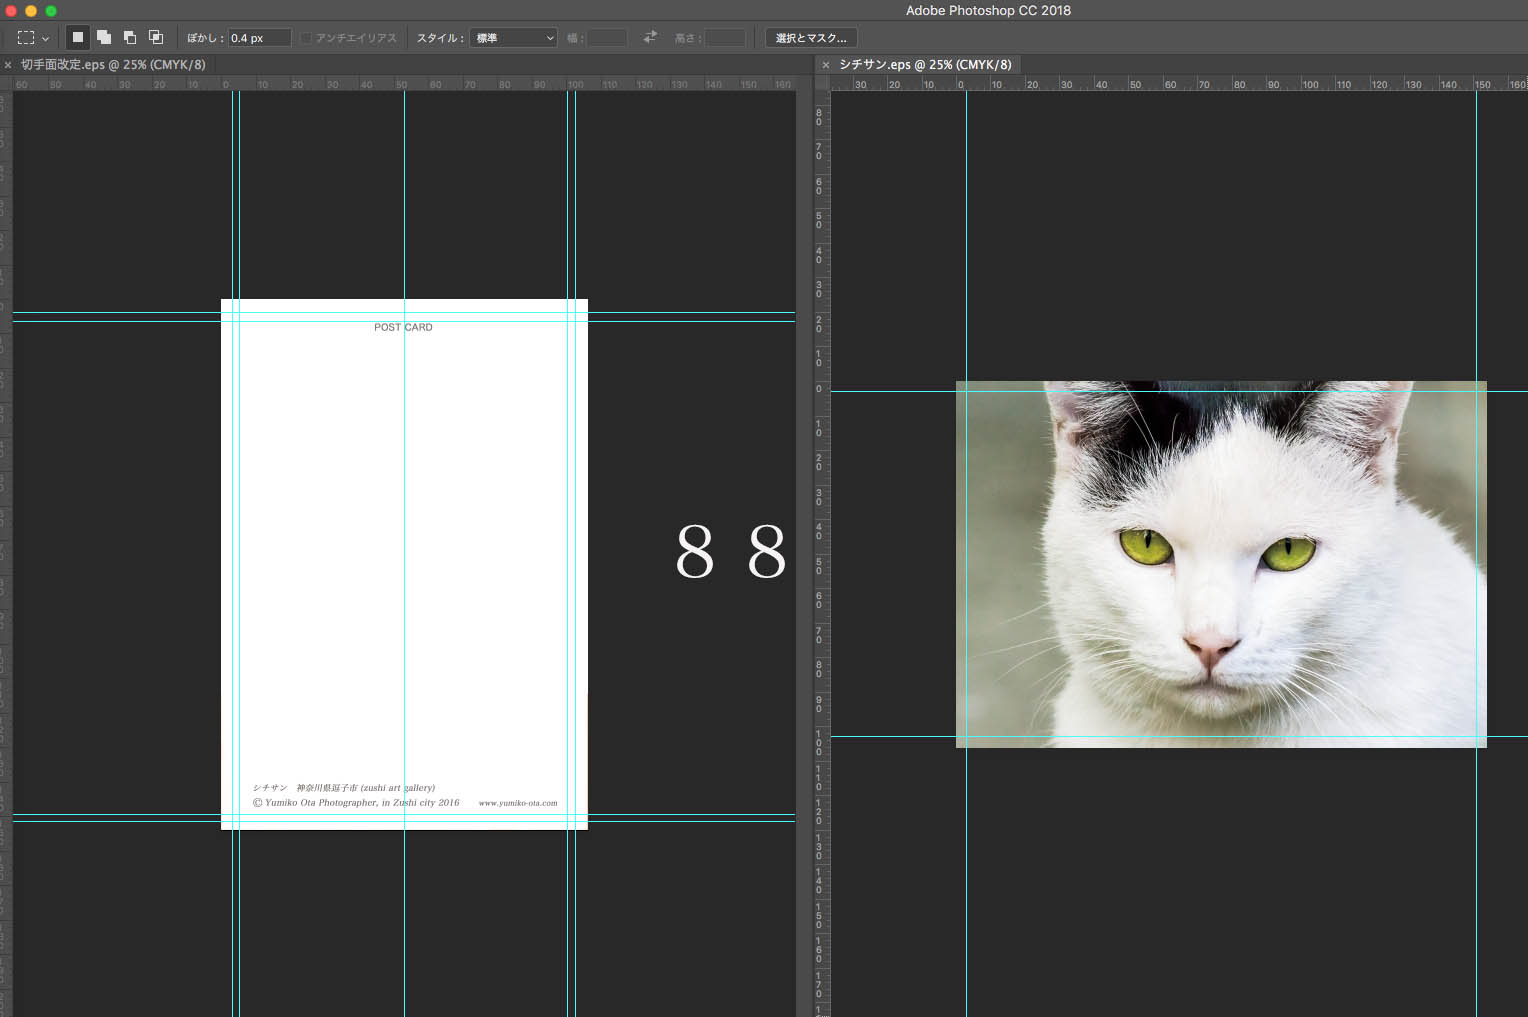Click the macOS red close window button
Image resolution: width=1528 pixels, height=1017 pixels.
[11, 11]
